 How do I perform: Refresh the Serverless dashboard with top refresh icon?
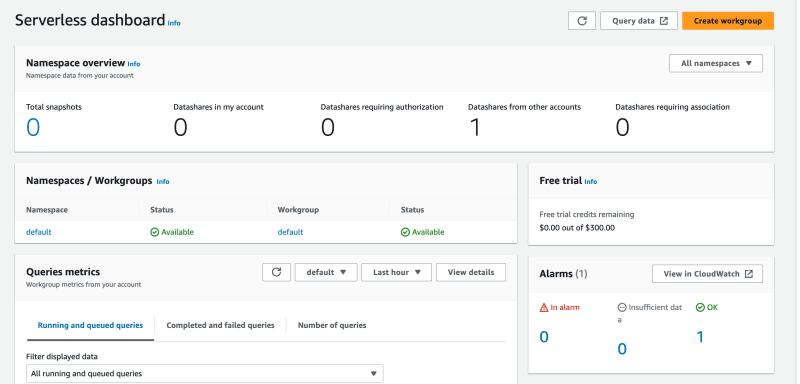click(x=582, y=21)
